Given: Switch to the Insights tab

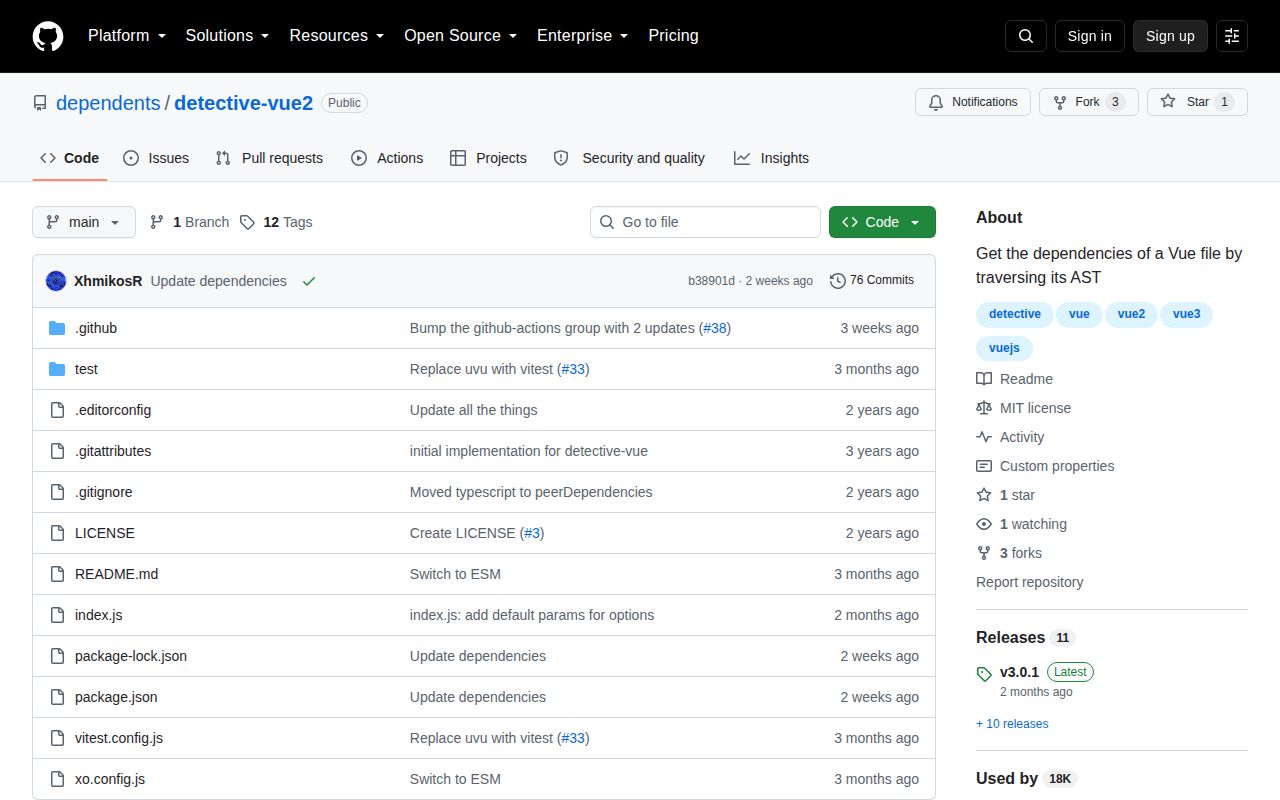Looking at the screenshot, I should coord(771,158).
